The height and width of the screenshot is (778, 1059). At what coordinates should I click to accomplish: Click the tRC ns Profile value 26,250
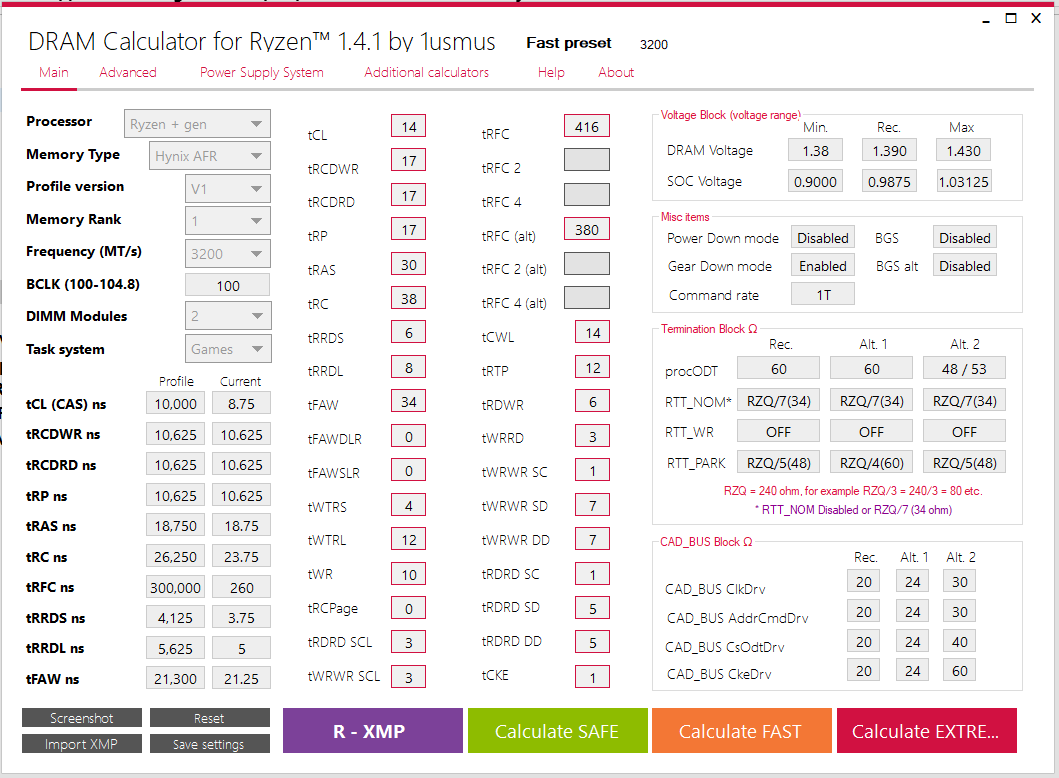176,557
